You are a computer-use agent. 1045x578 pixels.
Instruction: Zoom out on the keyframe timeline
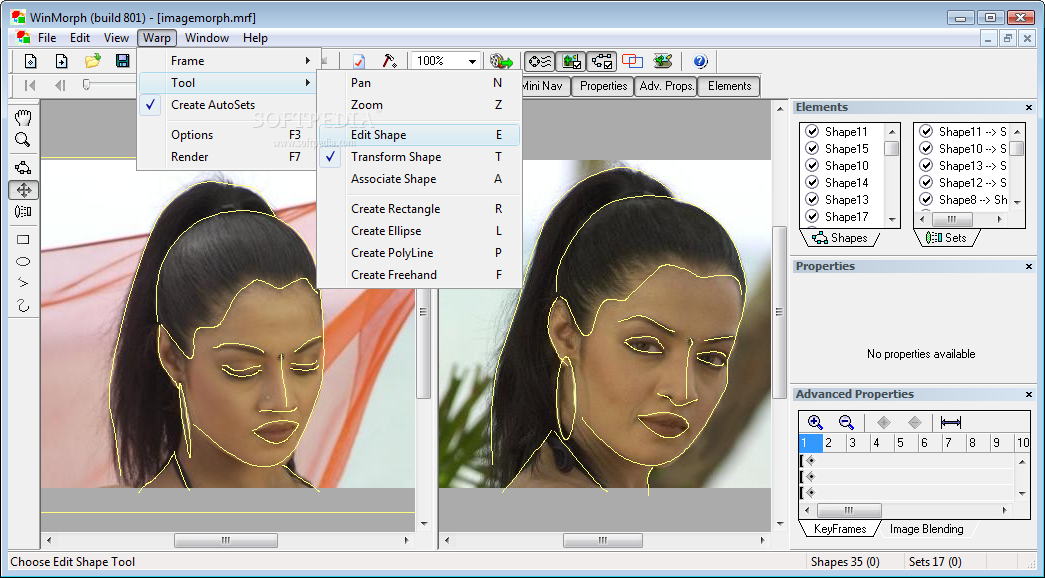(846, 422)
